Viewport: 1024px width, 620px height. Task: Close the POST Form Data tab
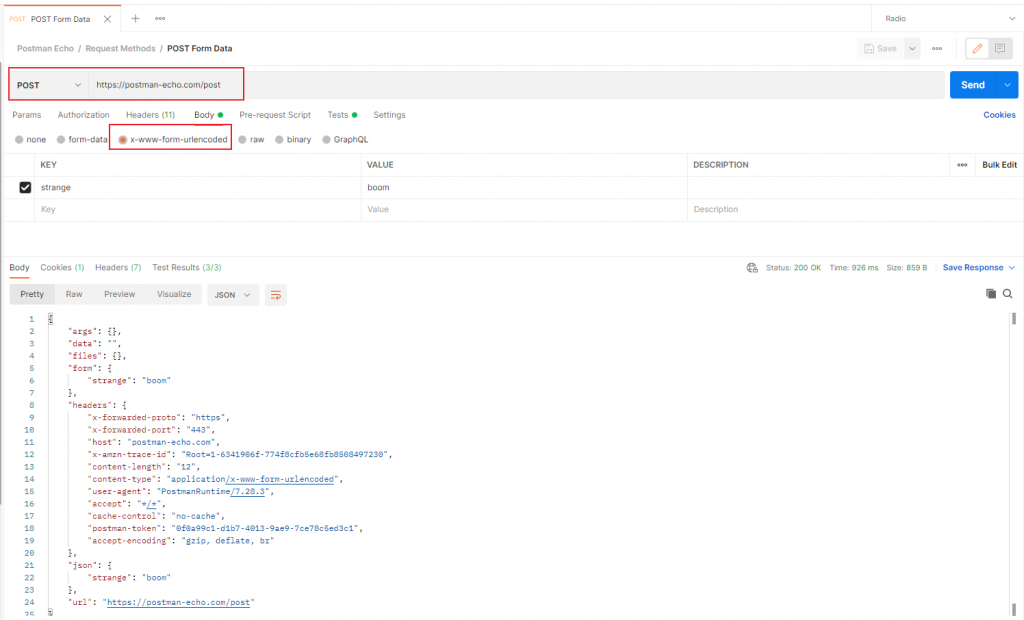[107, 19]
